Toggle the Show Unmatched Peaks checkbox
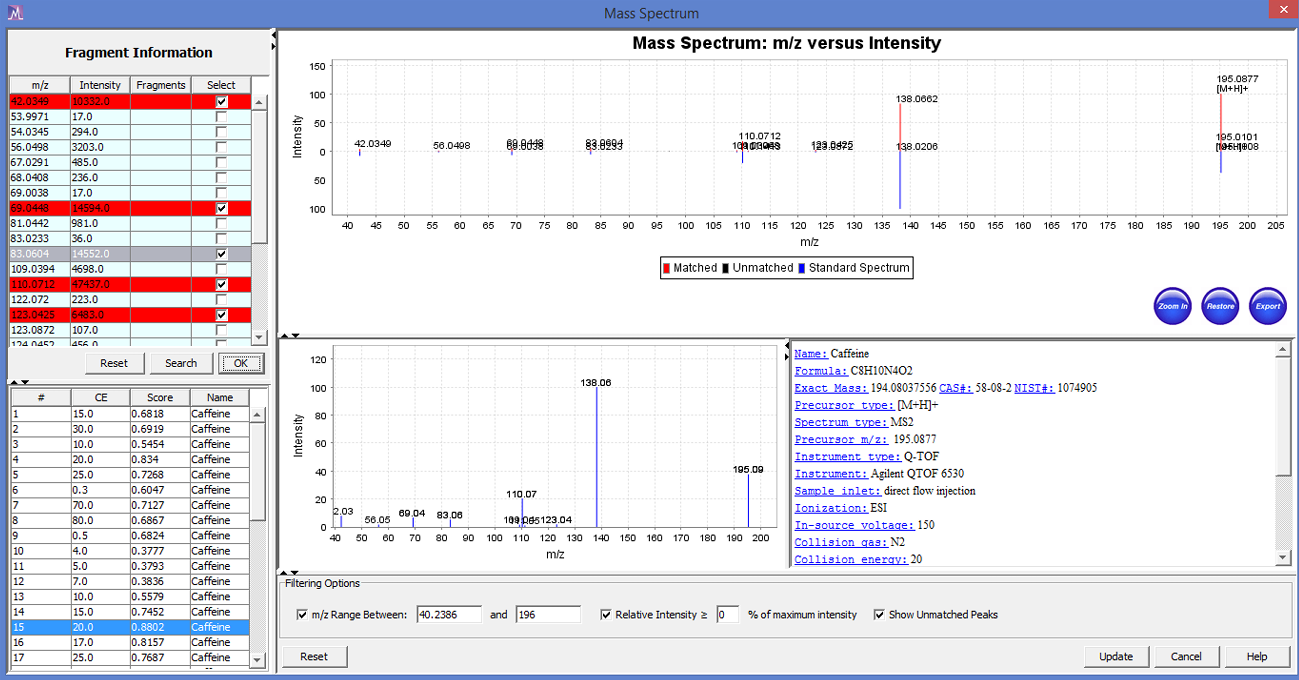The image size is (1299, 680). tap(879, 615)
